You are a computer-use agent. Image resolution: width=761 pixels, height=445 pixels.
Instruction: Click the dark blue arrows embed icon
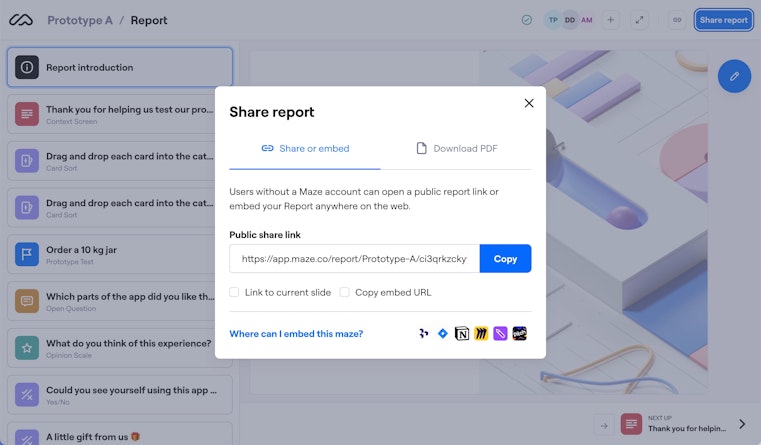pyautogui.click(x=424, y=333)
